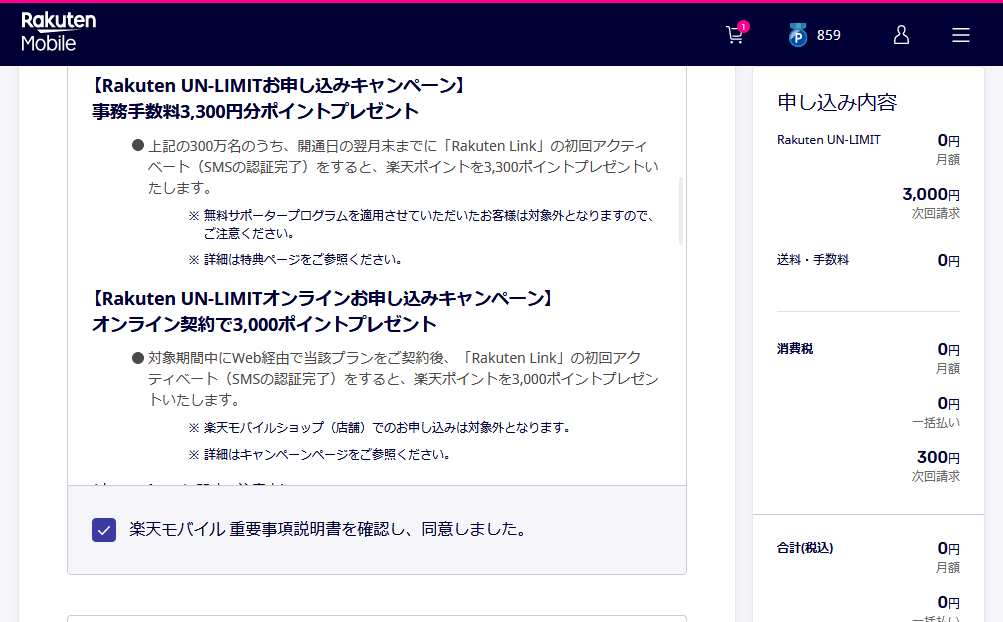Open the user account icon

click(901, 35)
